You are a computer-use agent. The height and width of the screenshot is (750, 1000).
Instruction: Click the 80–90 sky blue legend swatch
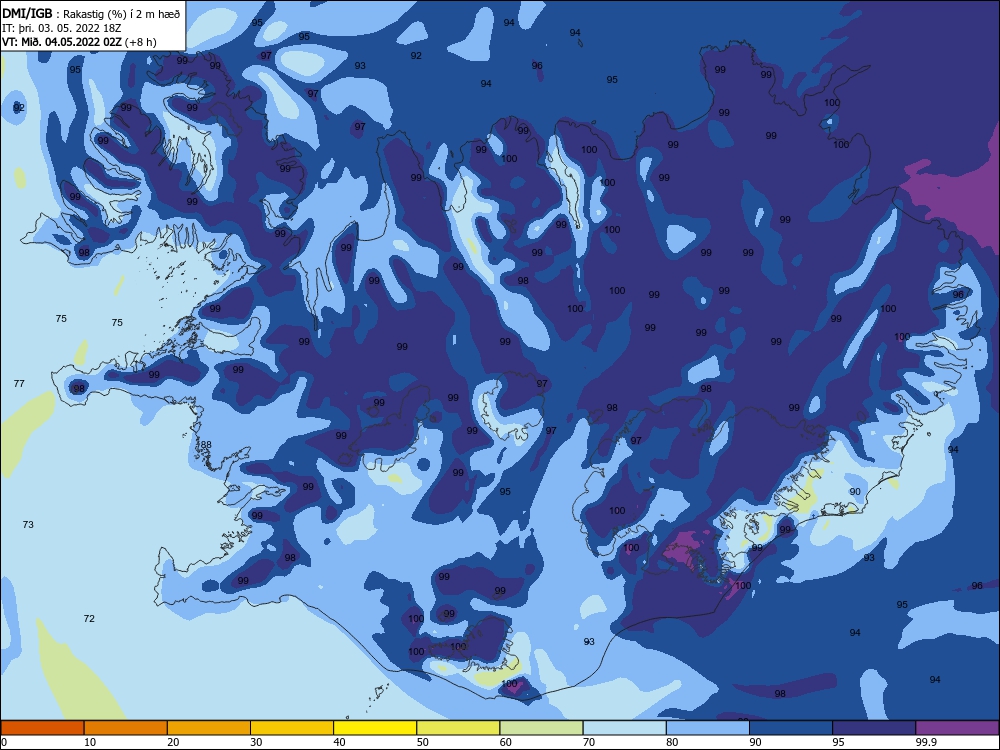click(x=708, y=728)
